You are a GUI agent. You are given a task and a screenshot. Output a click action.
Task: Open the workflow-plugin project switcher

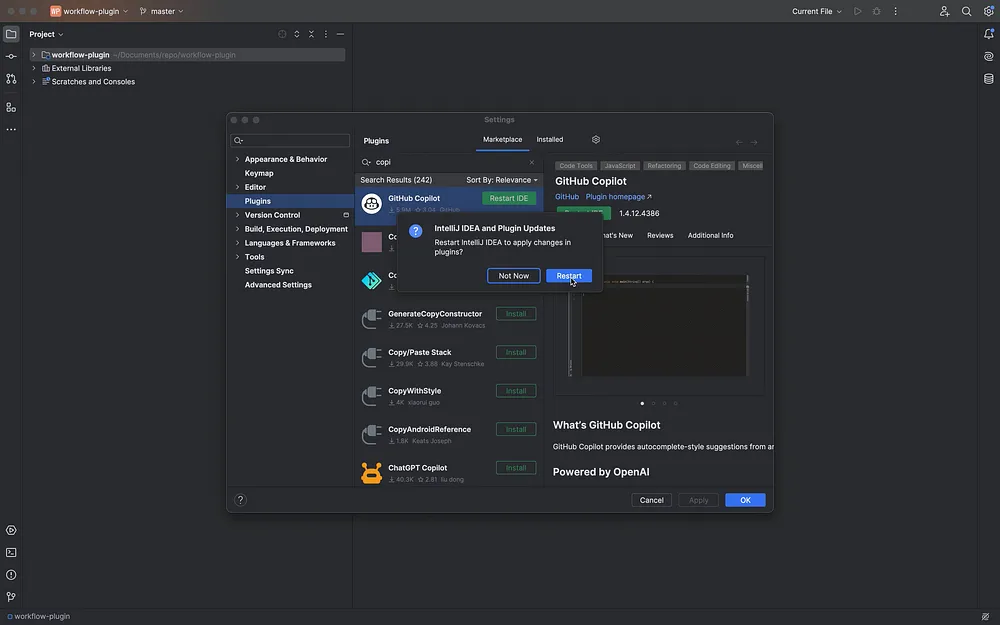(x=89, y=11)
